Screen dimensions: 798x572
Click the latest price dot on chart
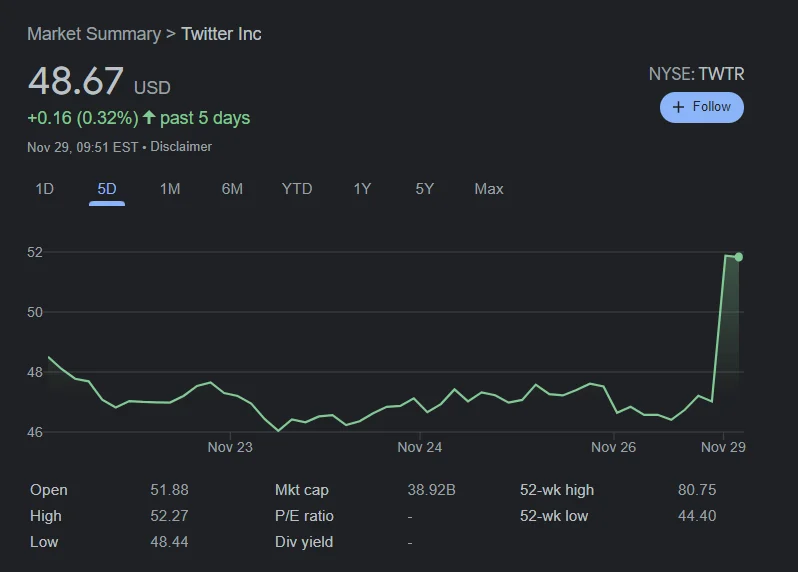[x=738, y=258]
